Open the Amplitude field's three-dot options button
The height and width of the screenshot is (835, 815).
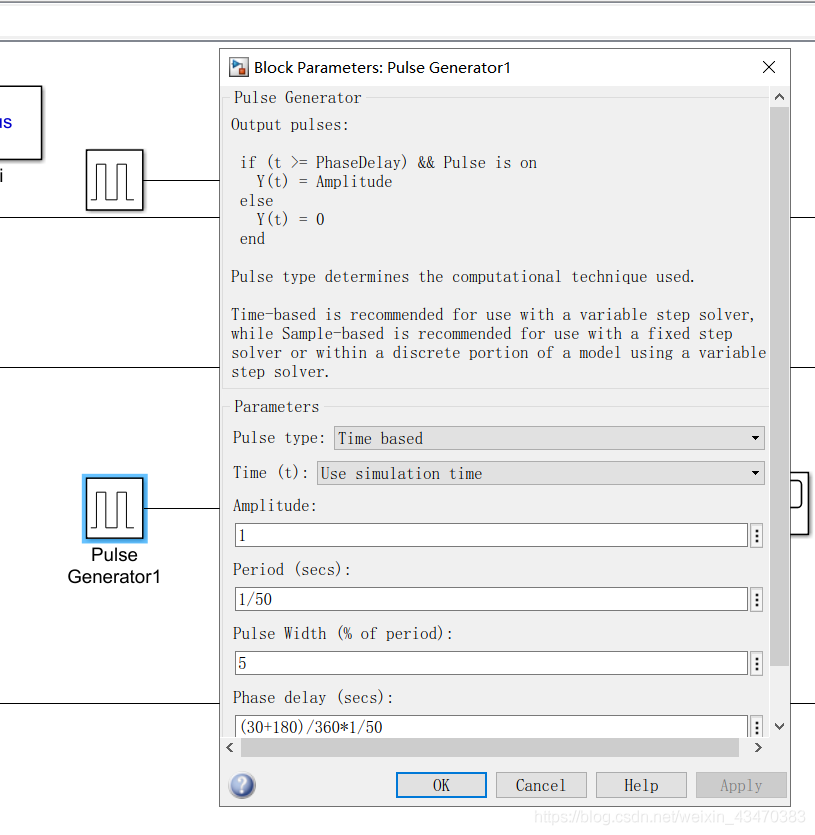coord(756,535)
